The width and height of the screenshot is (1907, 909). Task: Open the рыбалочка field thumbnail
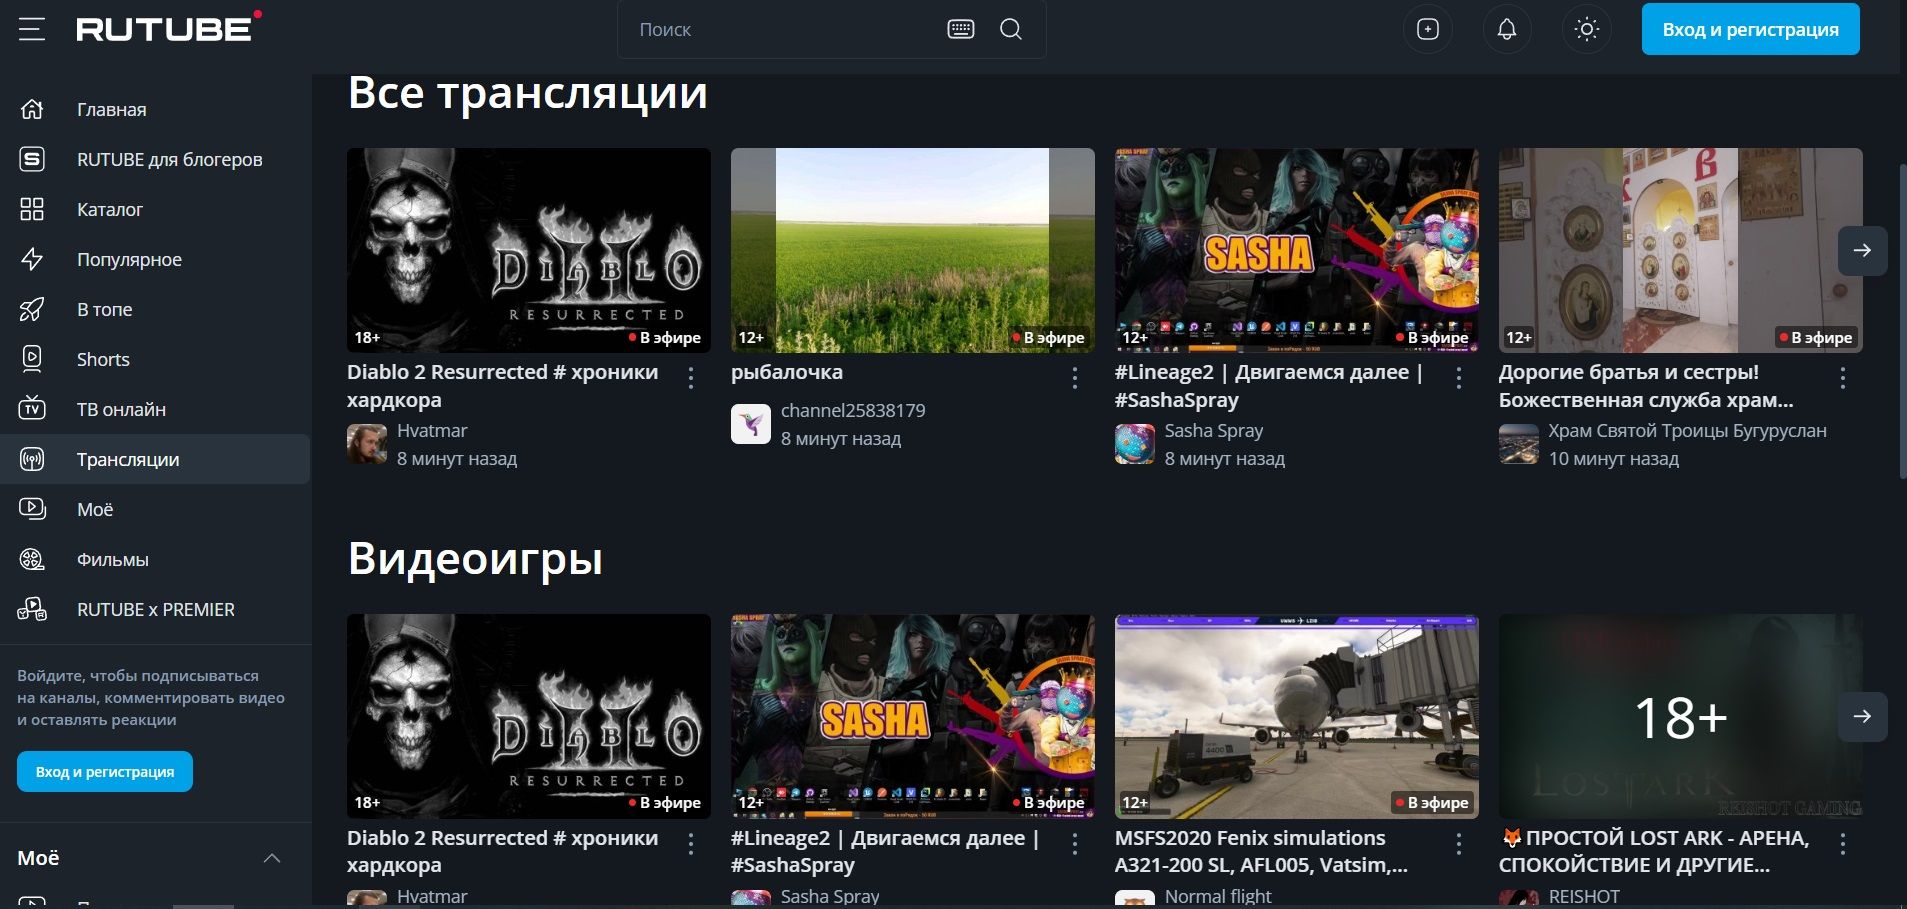[x=913, y=250]
